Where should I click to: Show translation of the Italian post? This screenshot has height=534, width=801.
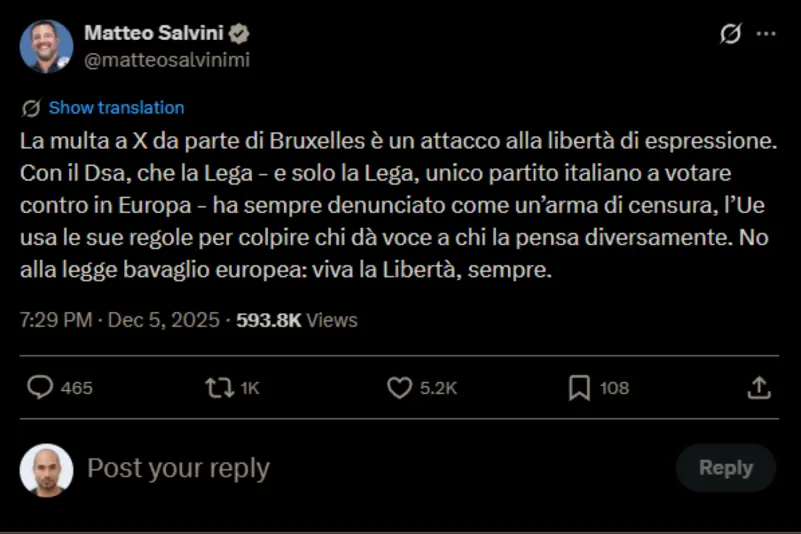point(116,108)
